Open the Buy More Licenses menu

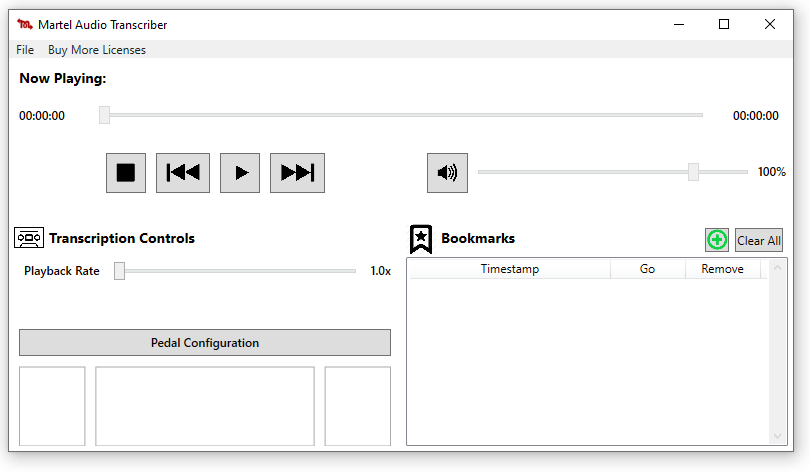pos(97,50)
